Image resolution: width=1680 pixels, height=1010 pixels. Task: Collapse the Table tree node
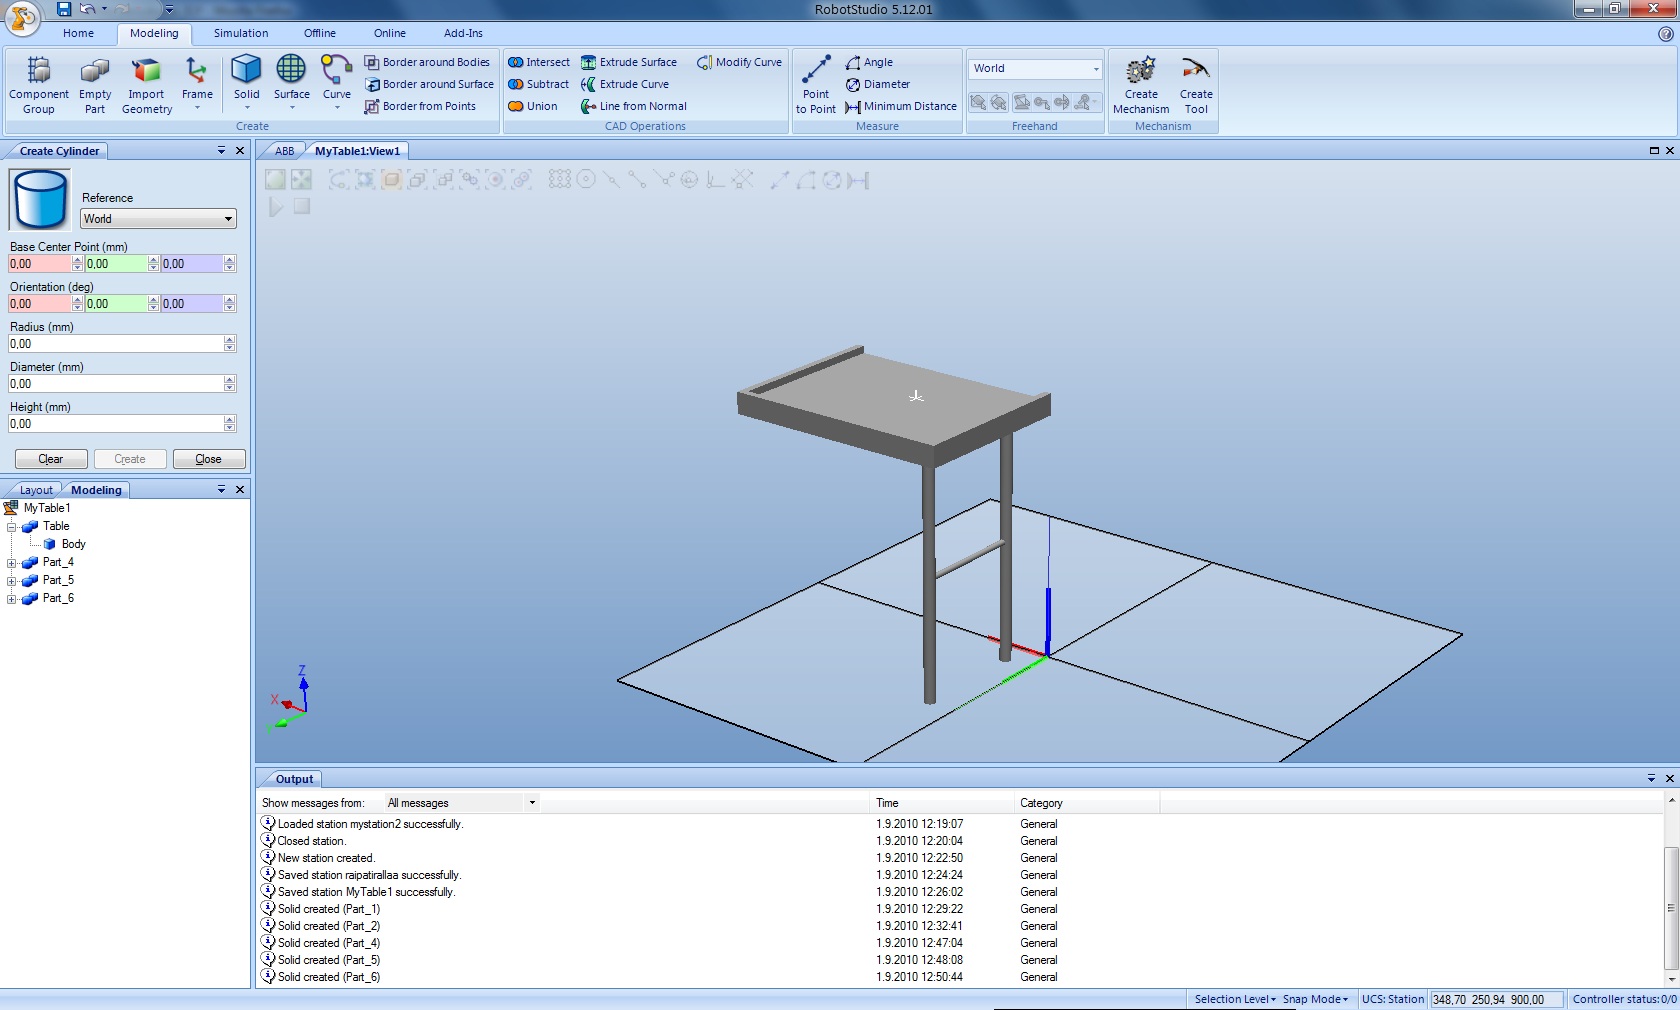coord(12,527)
